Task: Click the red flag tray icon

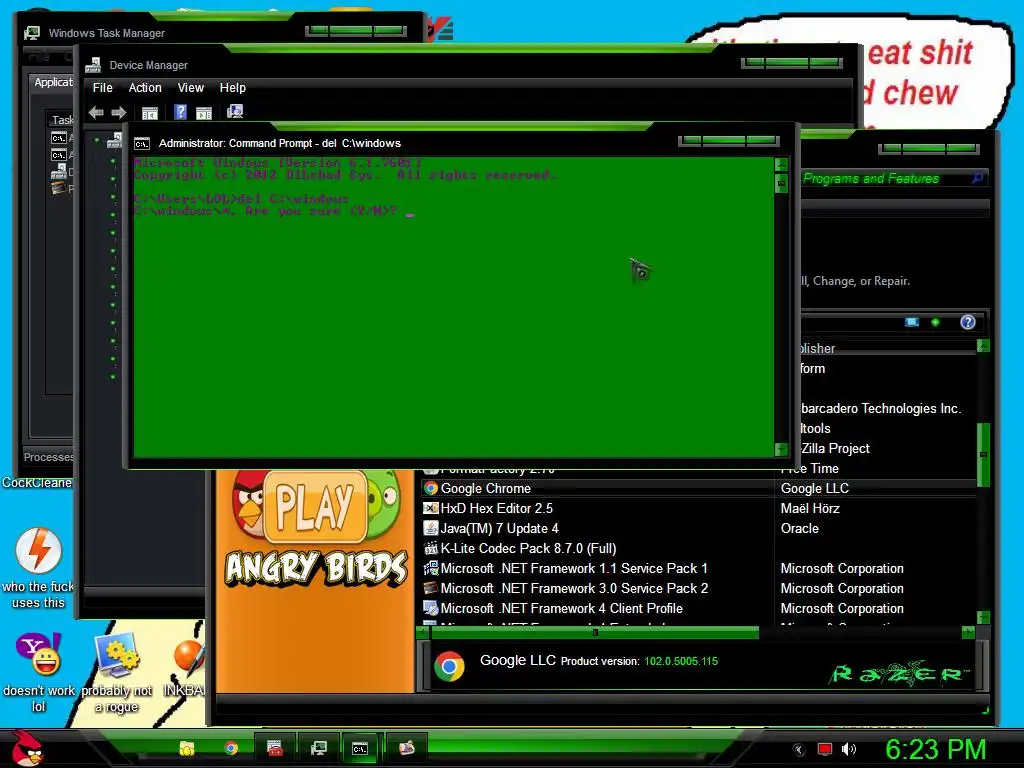Action: pos(824,749)
